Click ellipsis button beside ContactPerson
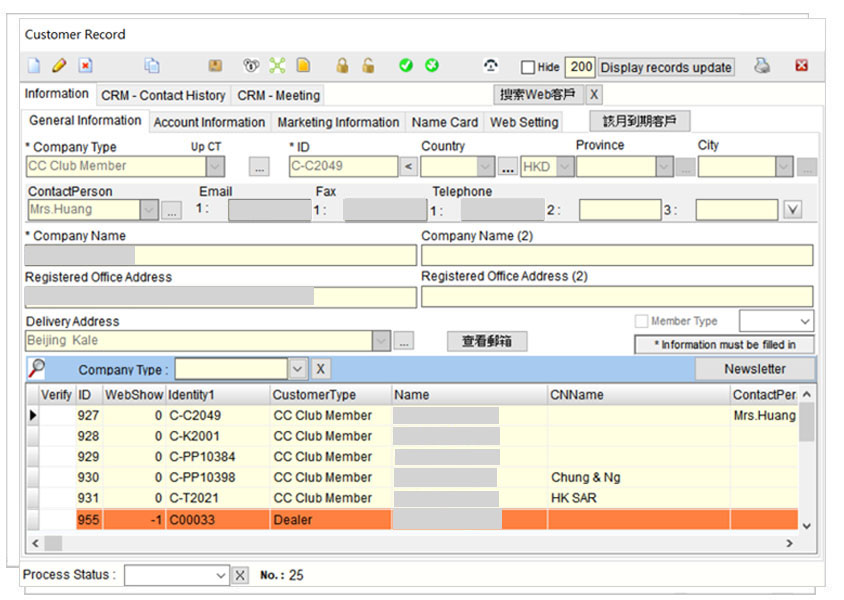Viewport: 844px width, 600px height. coord(172,210)
